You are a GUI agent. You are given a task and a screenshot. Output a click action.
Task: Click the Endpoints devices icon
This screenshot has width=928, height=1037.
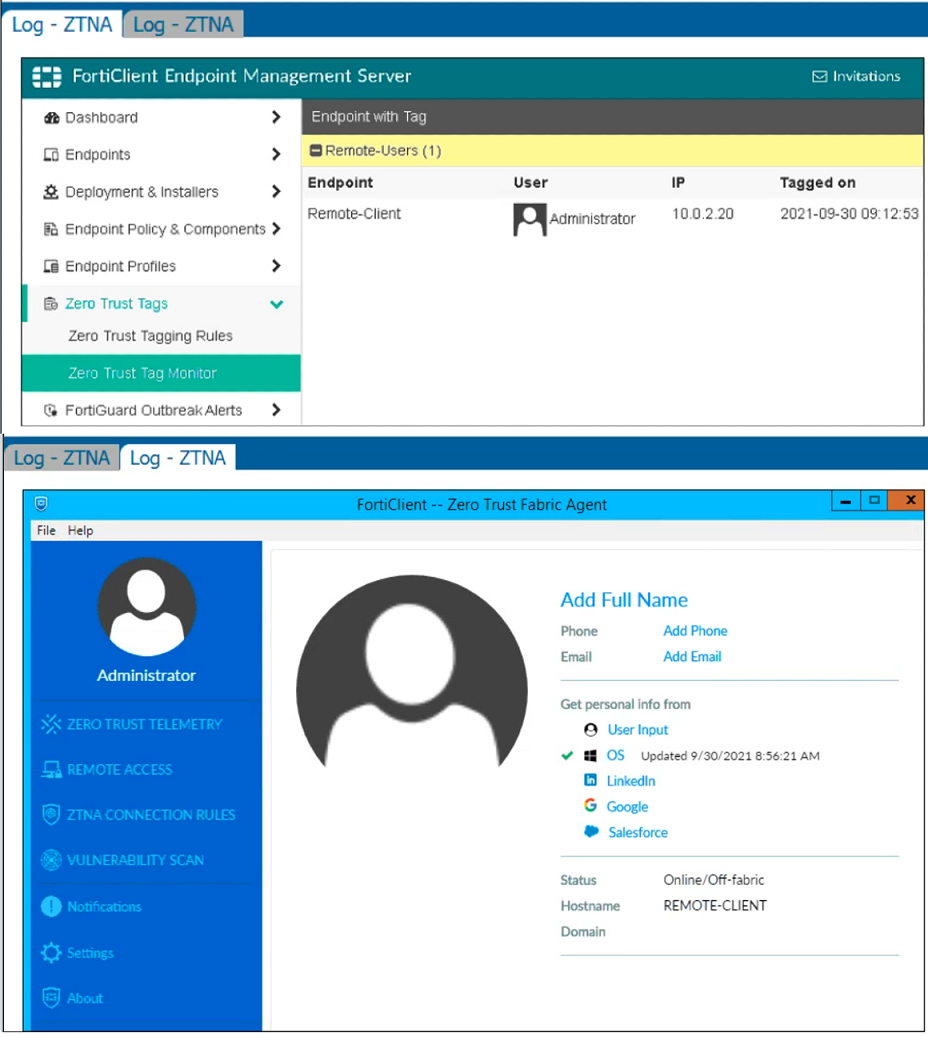tap(51, 155)
